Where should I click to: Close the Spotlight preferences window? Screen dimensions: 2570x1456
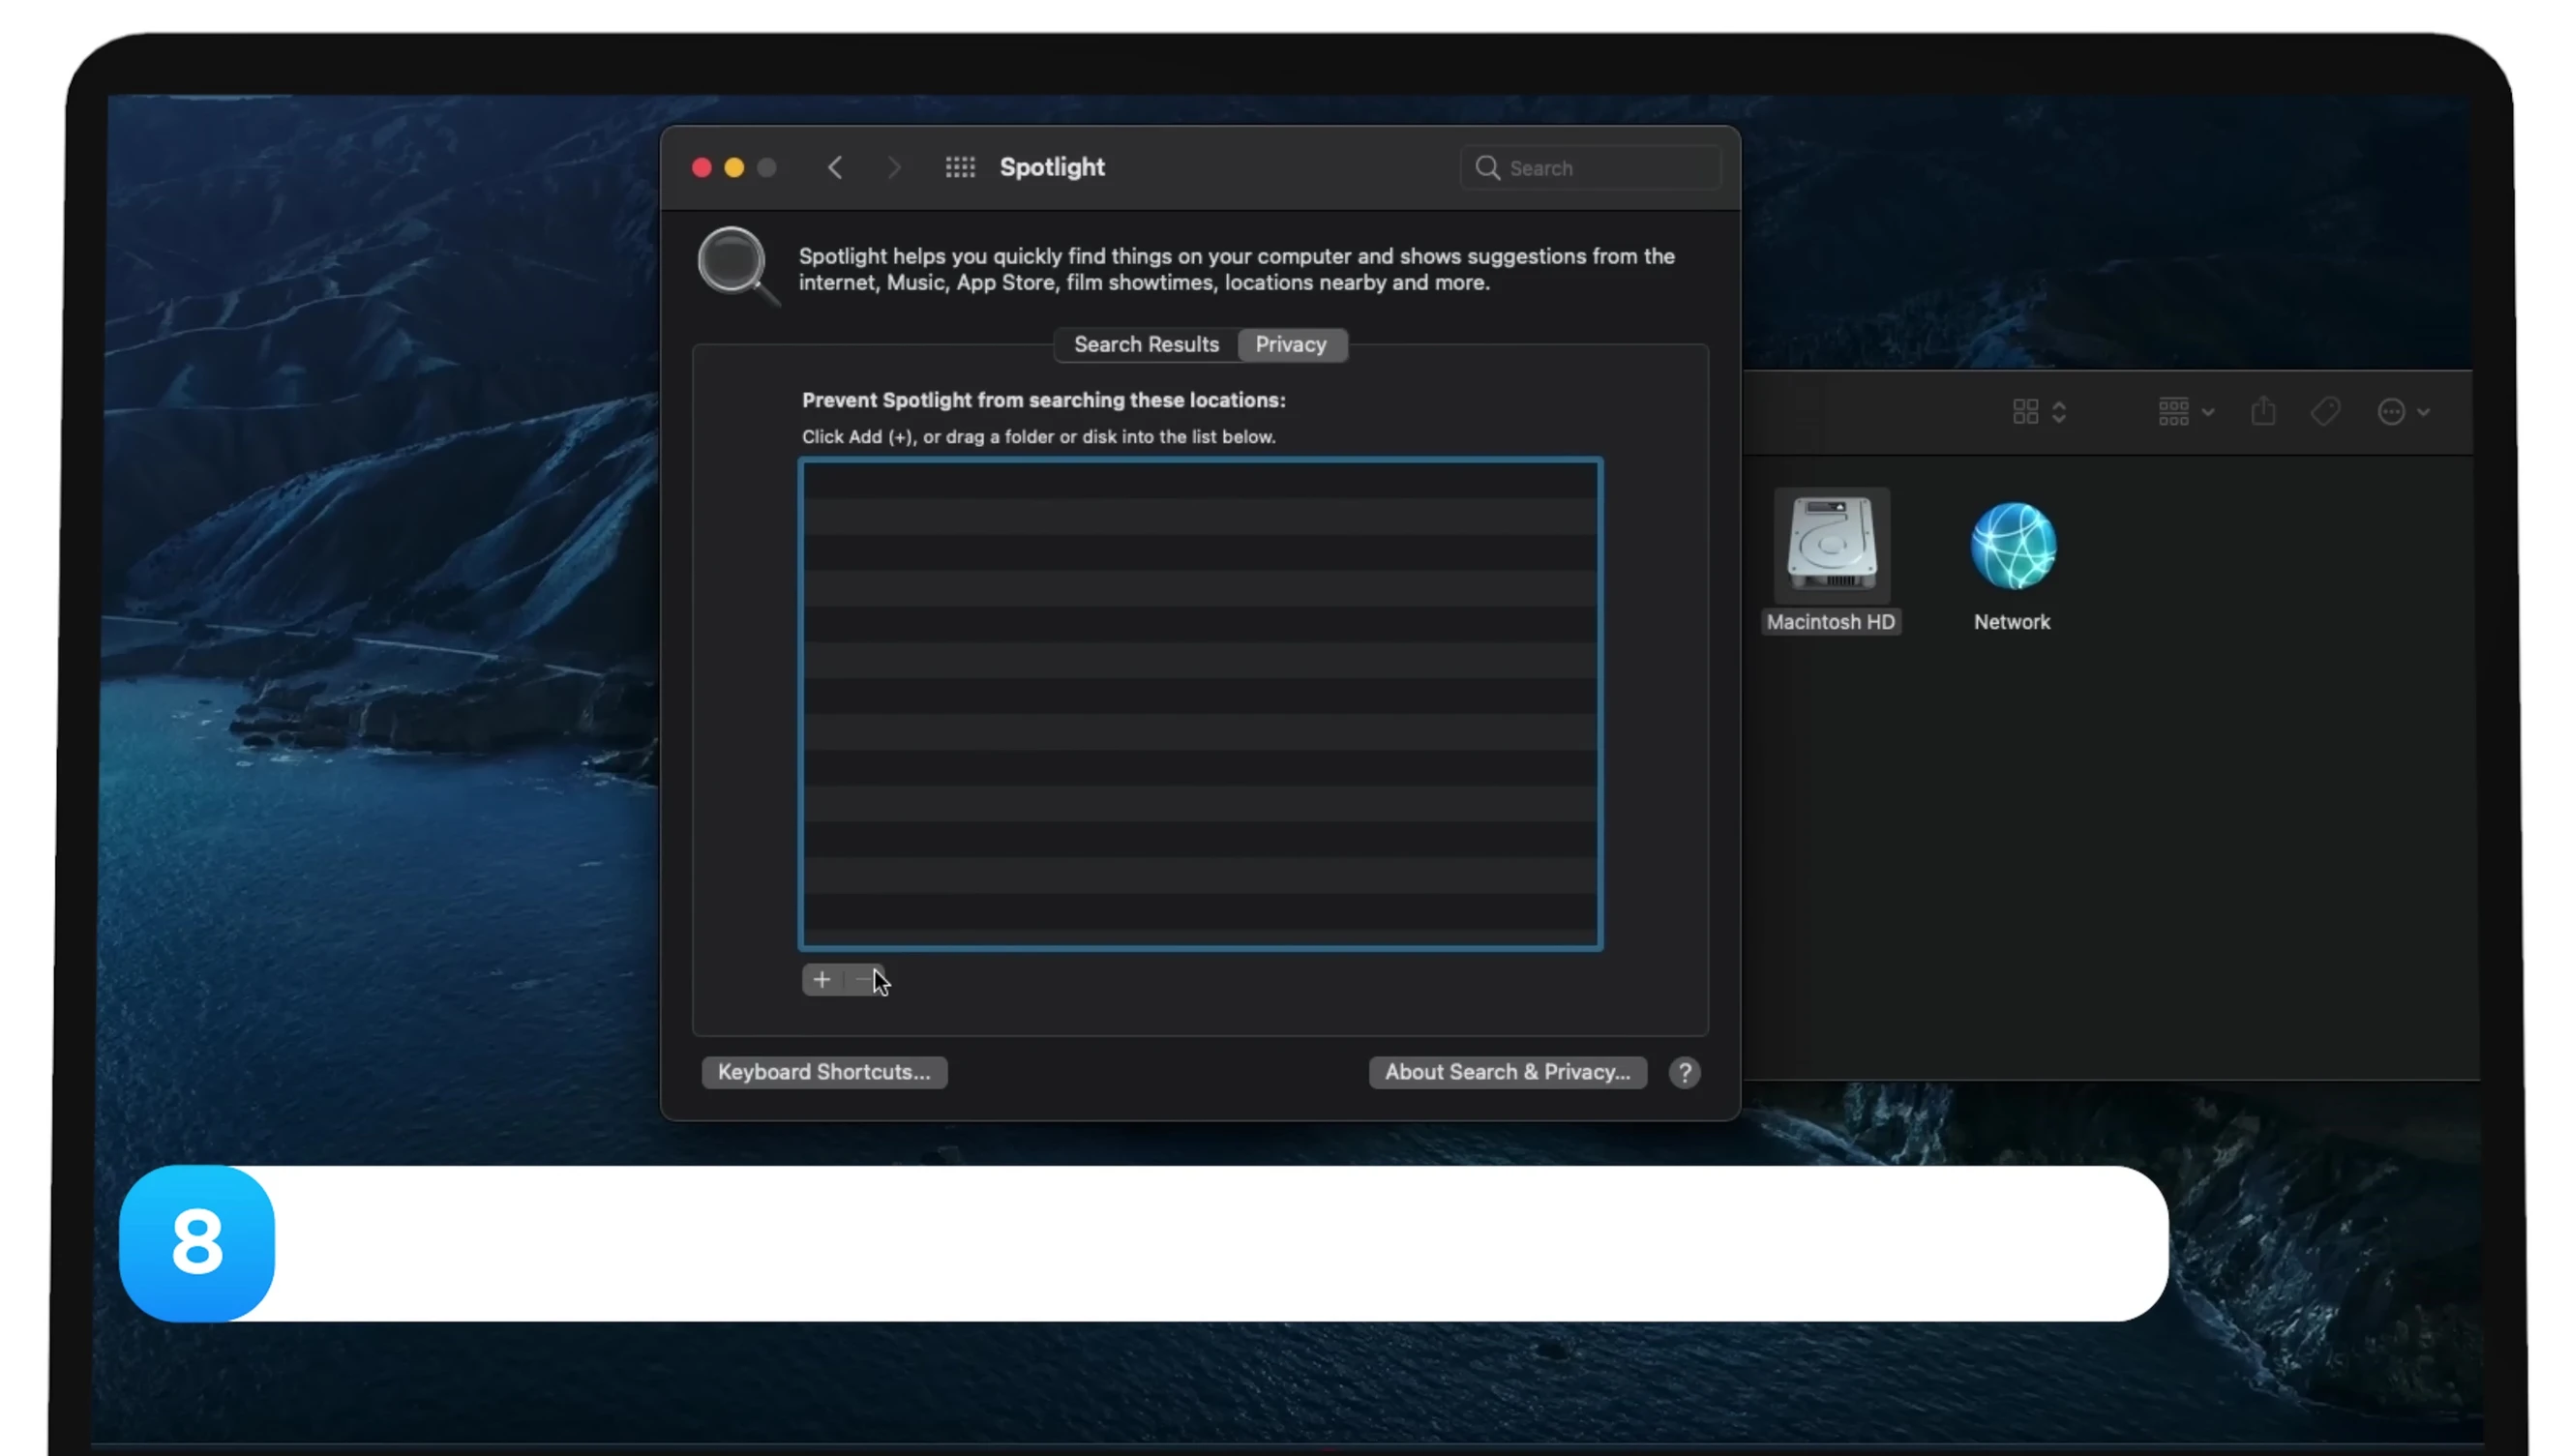tap(701, 168)
